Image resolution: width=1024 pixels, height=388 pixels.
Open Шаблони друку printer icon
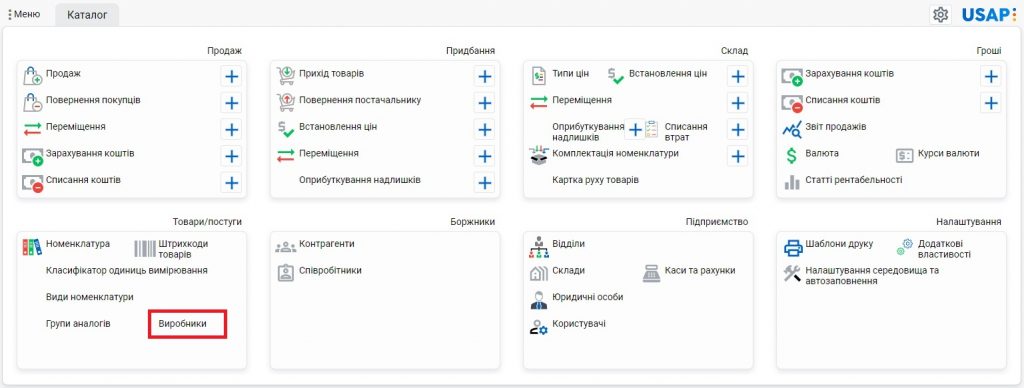(x=793, y=248)
